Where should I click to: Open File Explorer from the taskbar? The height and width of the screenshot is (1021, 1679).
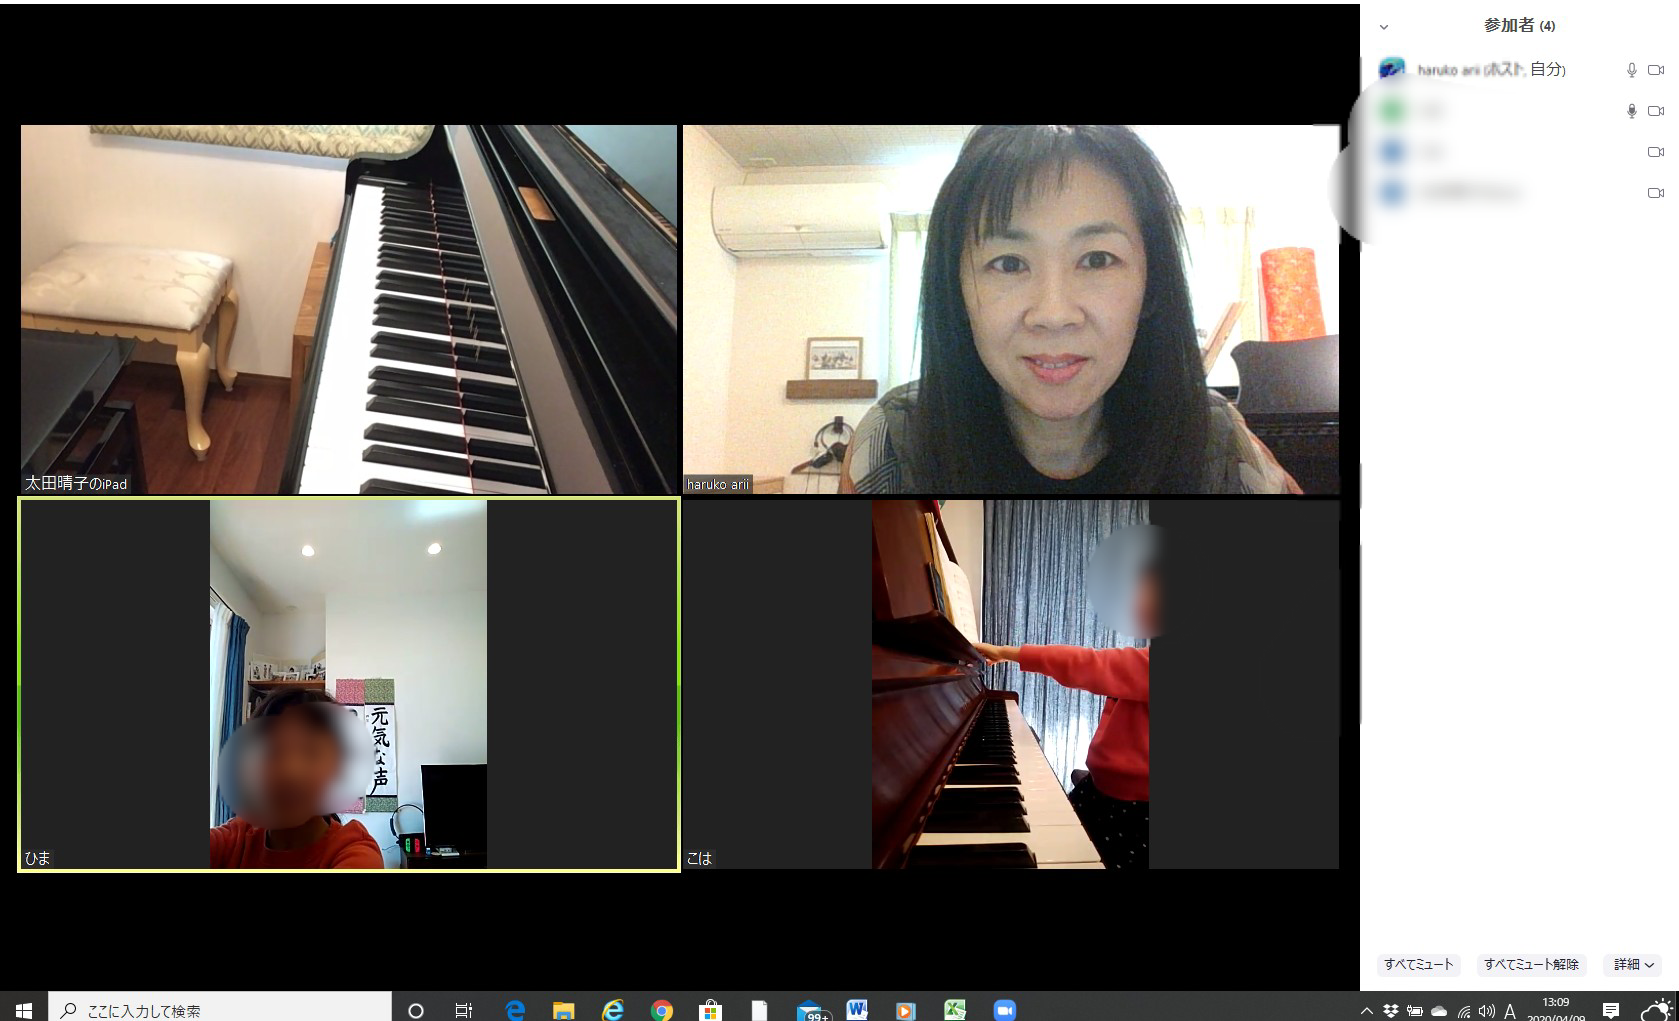(563, 1010)
